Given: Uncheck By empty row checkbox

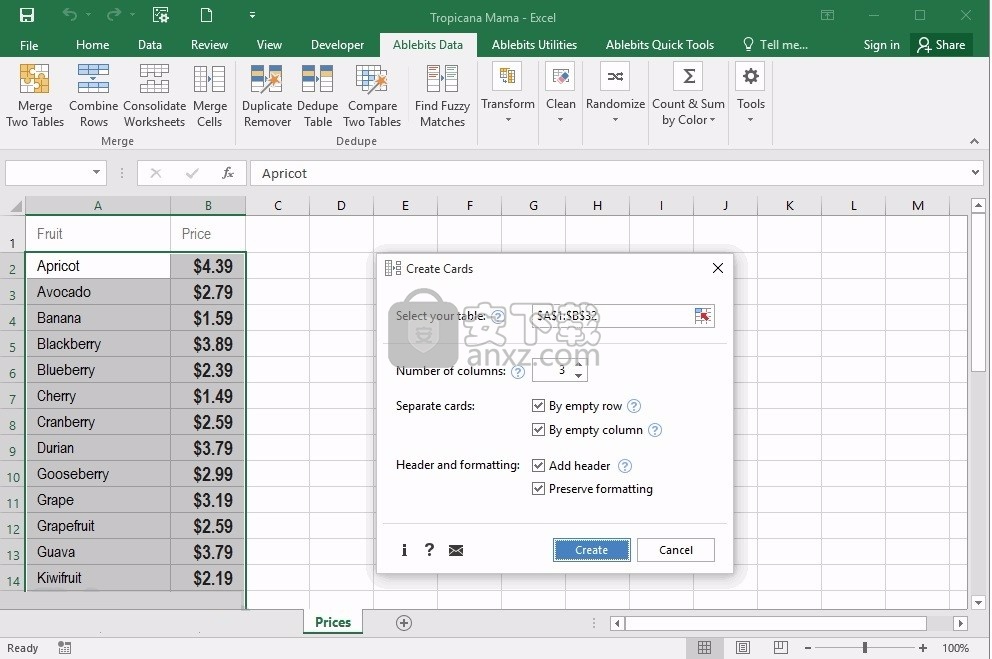Looking at the screenshot, I should (x=538, y=405).
